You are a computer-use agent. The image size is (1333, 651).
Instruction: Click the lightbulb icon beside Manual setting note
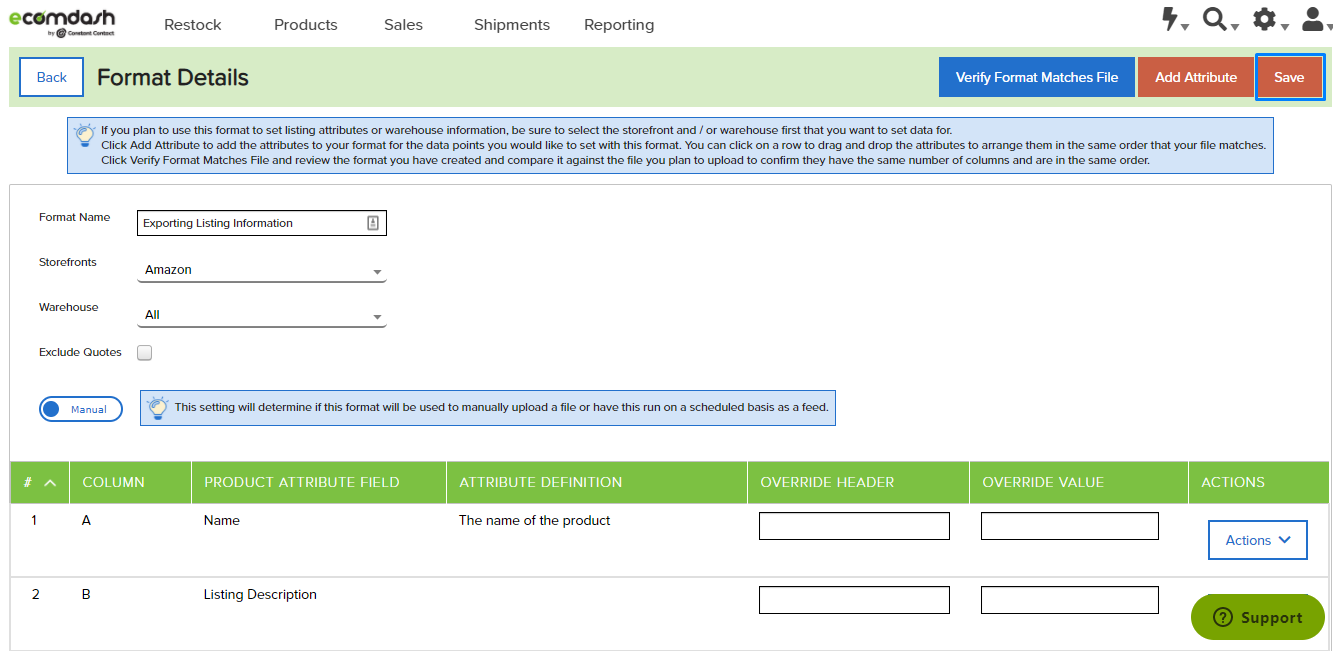[x=157, y=407]
